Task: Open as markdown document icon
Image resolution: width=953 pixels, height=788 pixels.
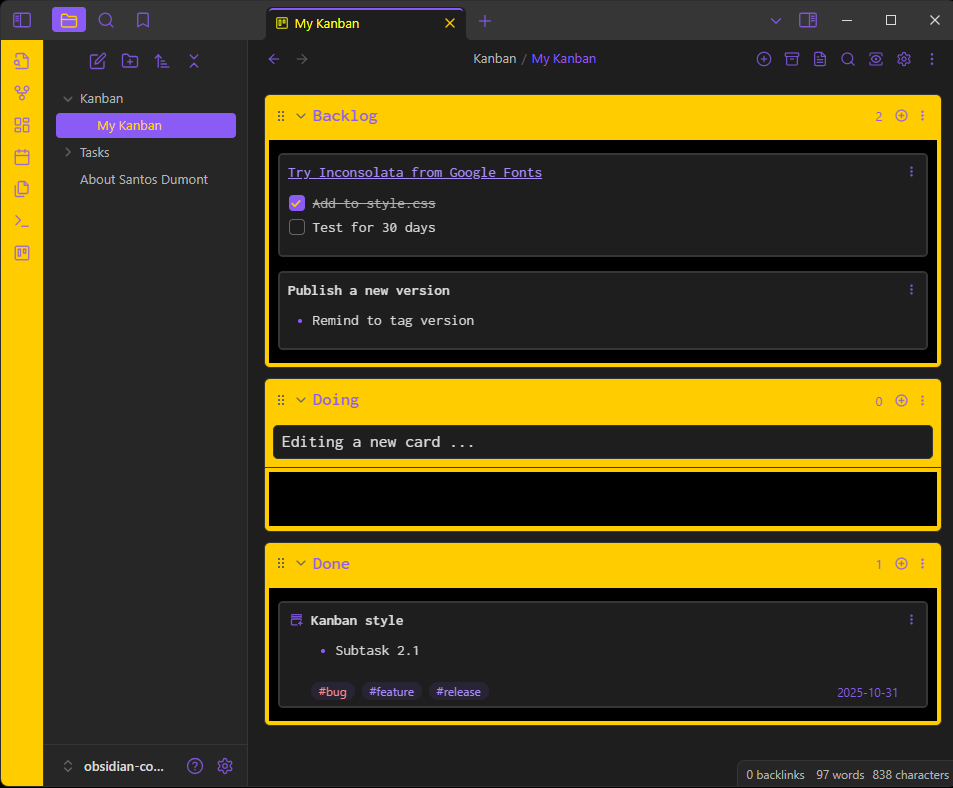Action: [x=820, y=59]
